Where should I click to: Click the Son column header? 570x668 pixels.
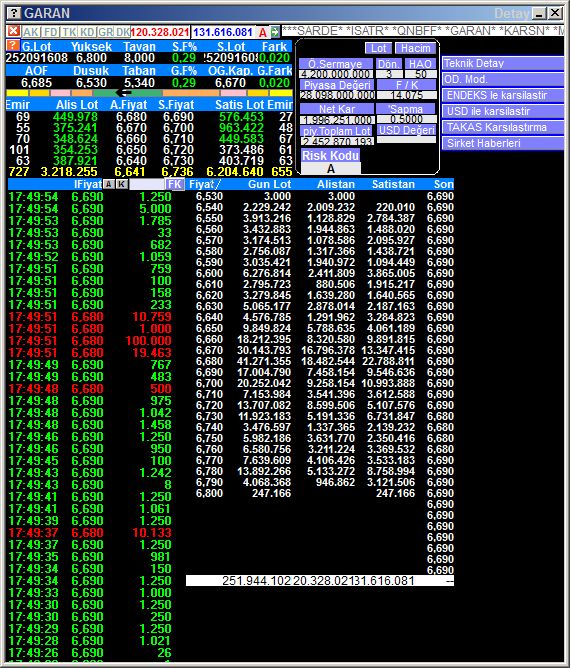click(443, 184)
